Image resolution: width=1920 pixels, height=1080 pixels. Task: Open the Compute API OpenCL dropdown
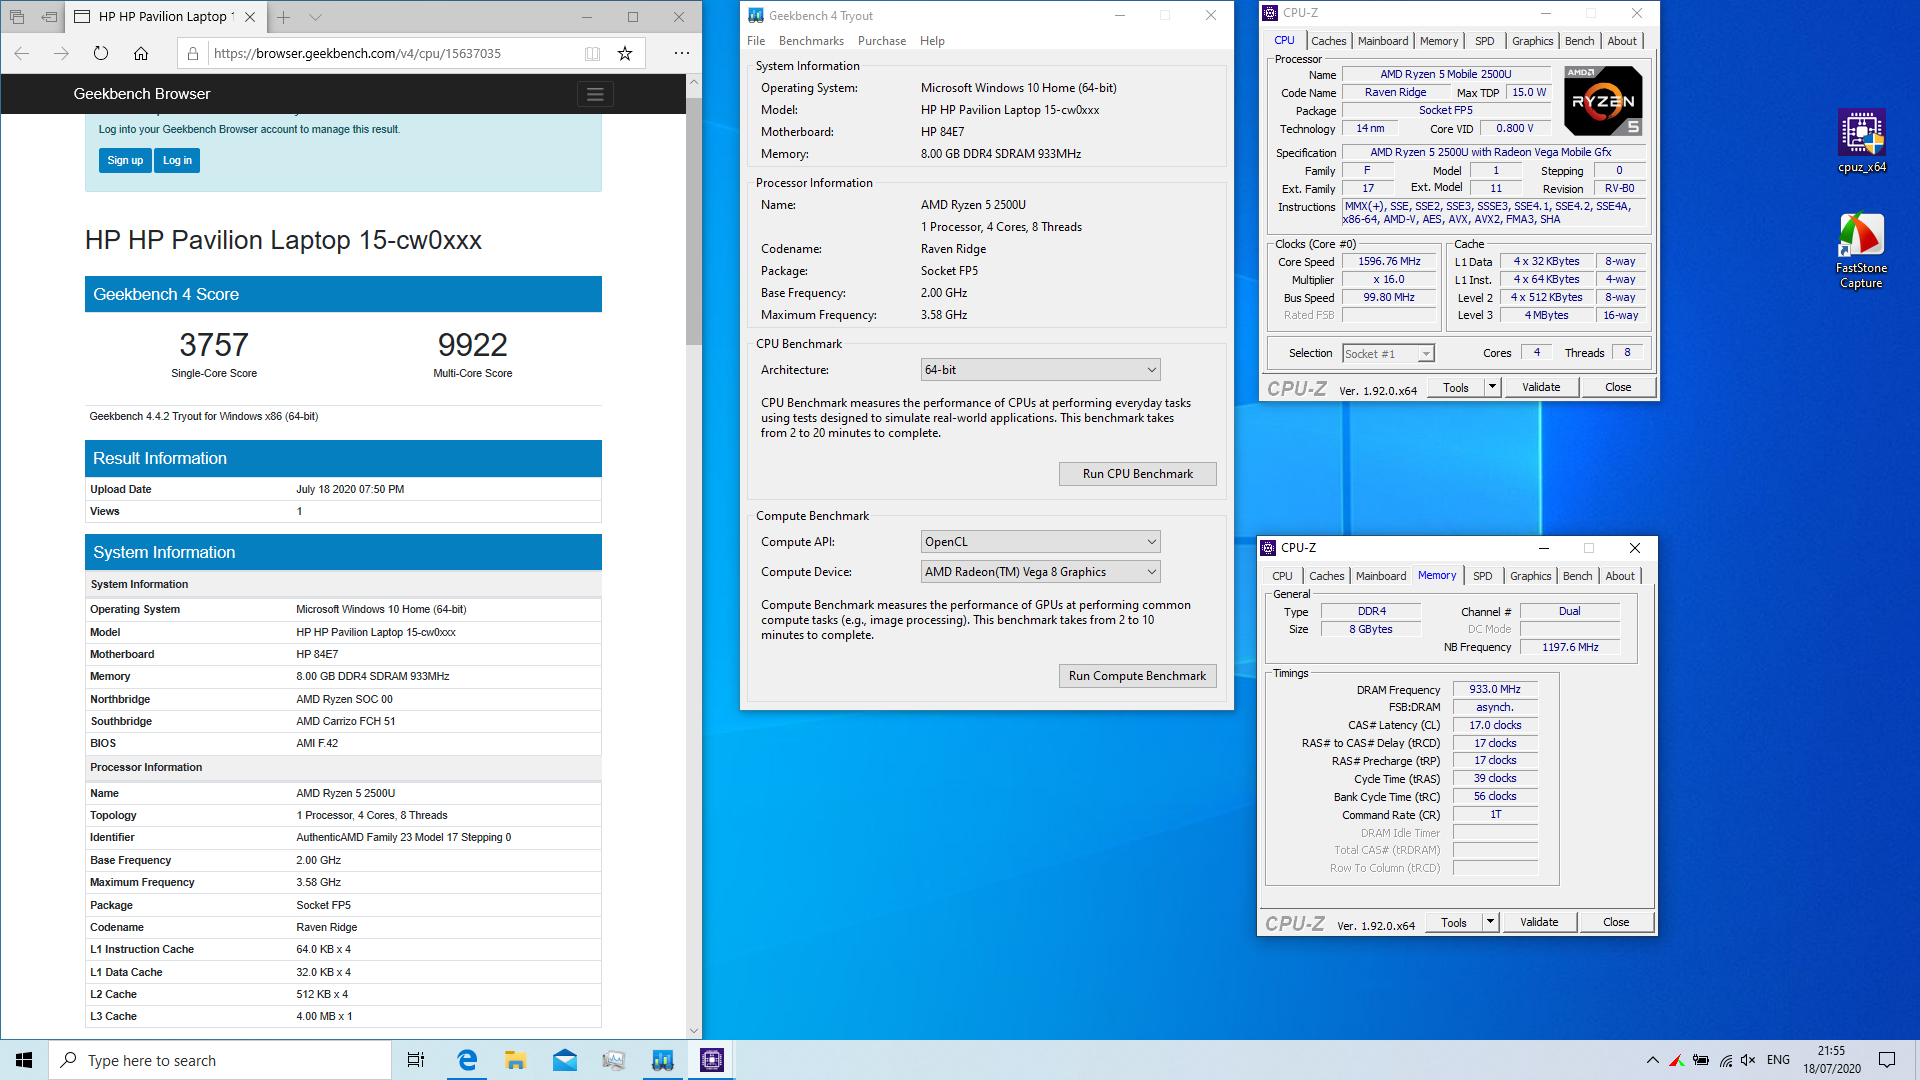click(x=1040, y=542)
